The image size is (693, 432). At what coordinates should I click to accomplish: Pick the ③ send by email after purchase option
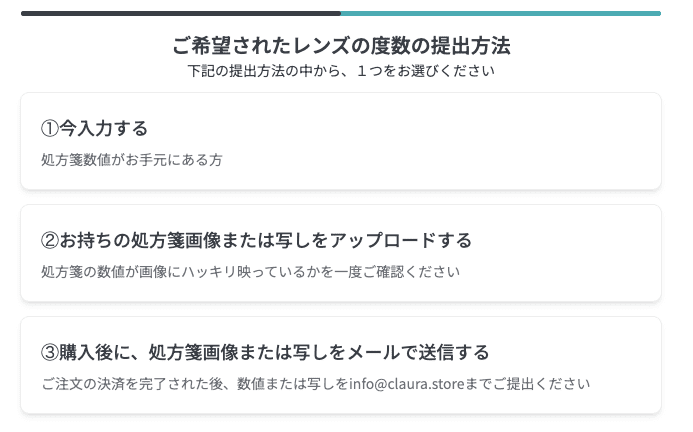click(340, 365)
